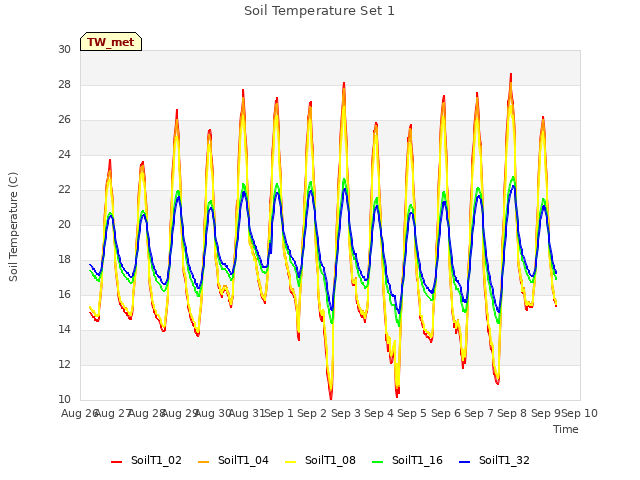Click the TW_met annotation label
The image size is (640, 480).
pyautogui.click(x=111, y=42)
